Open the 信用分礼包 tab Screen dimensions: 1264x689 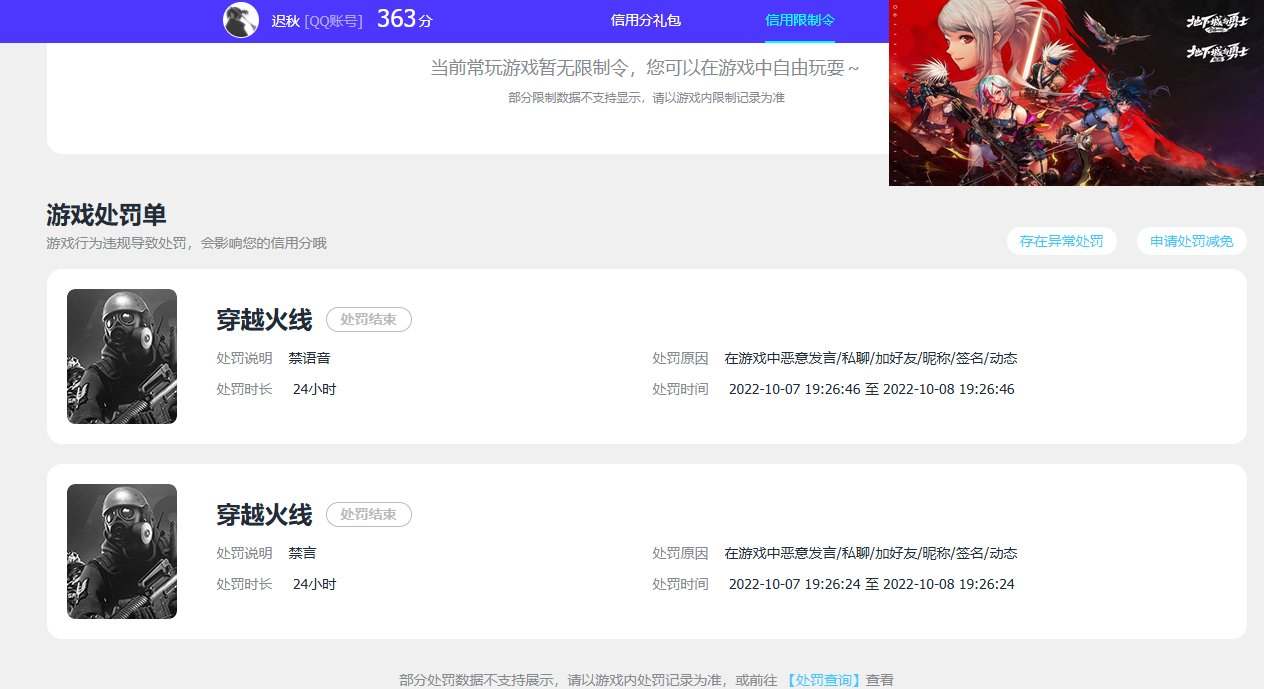pos(646,20)
